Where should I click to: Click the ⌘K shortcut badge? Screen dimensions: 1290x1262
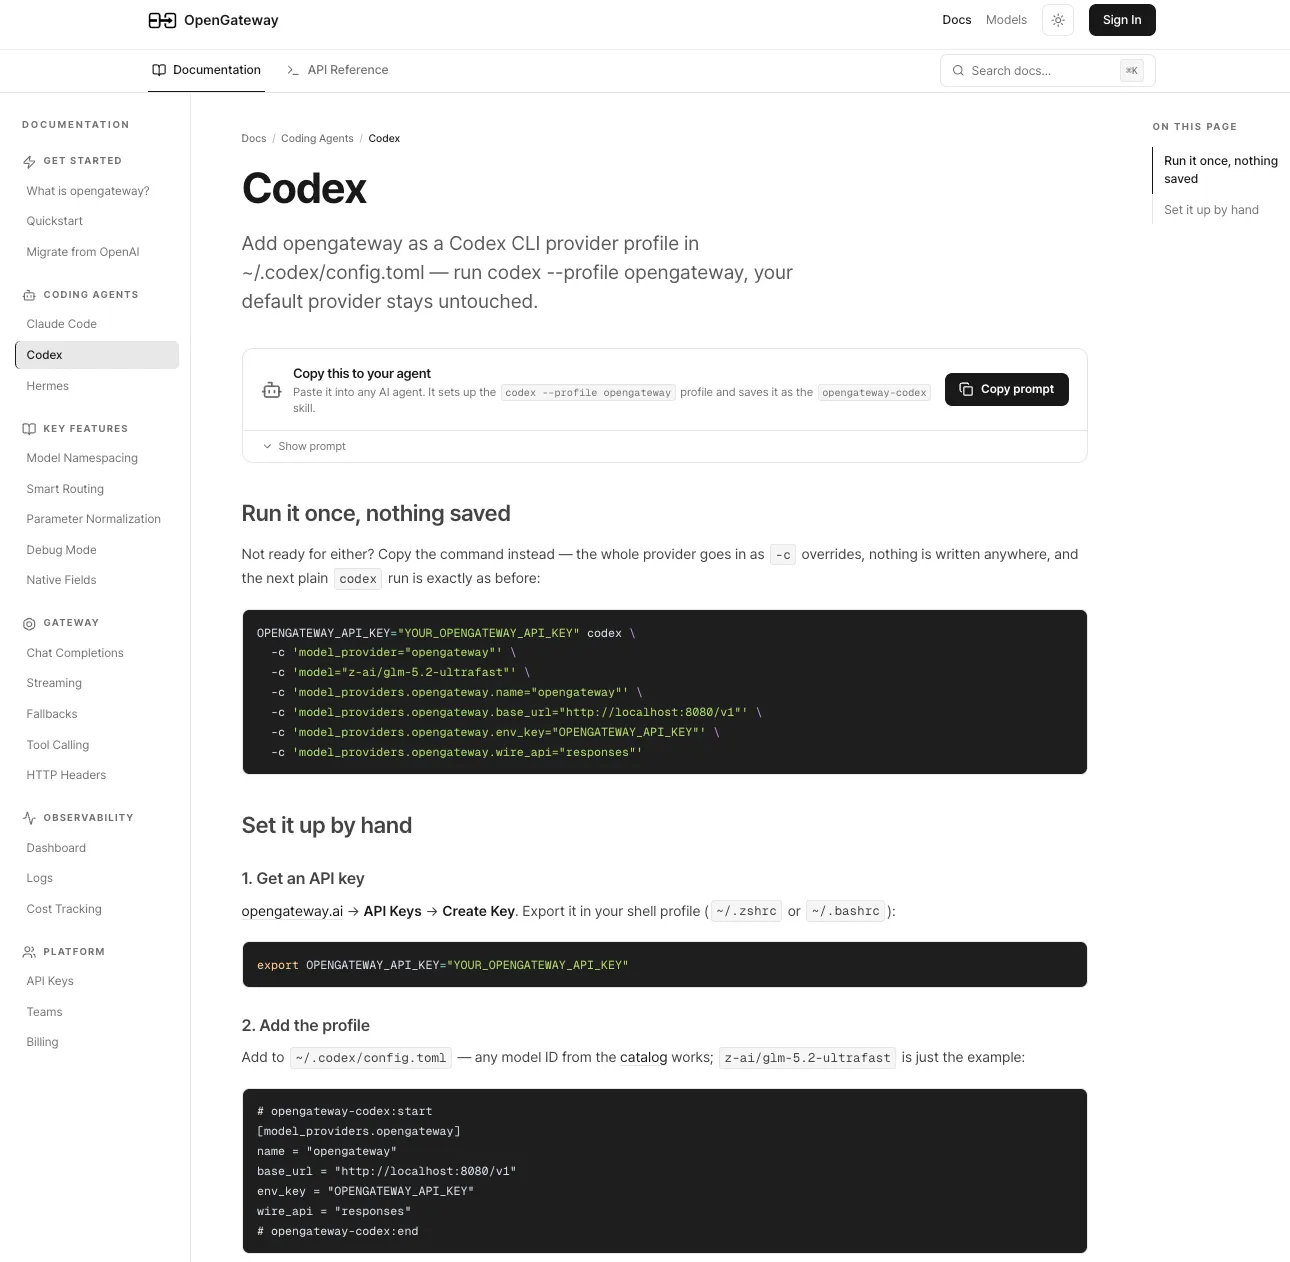pos(1132,71)
